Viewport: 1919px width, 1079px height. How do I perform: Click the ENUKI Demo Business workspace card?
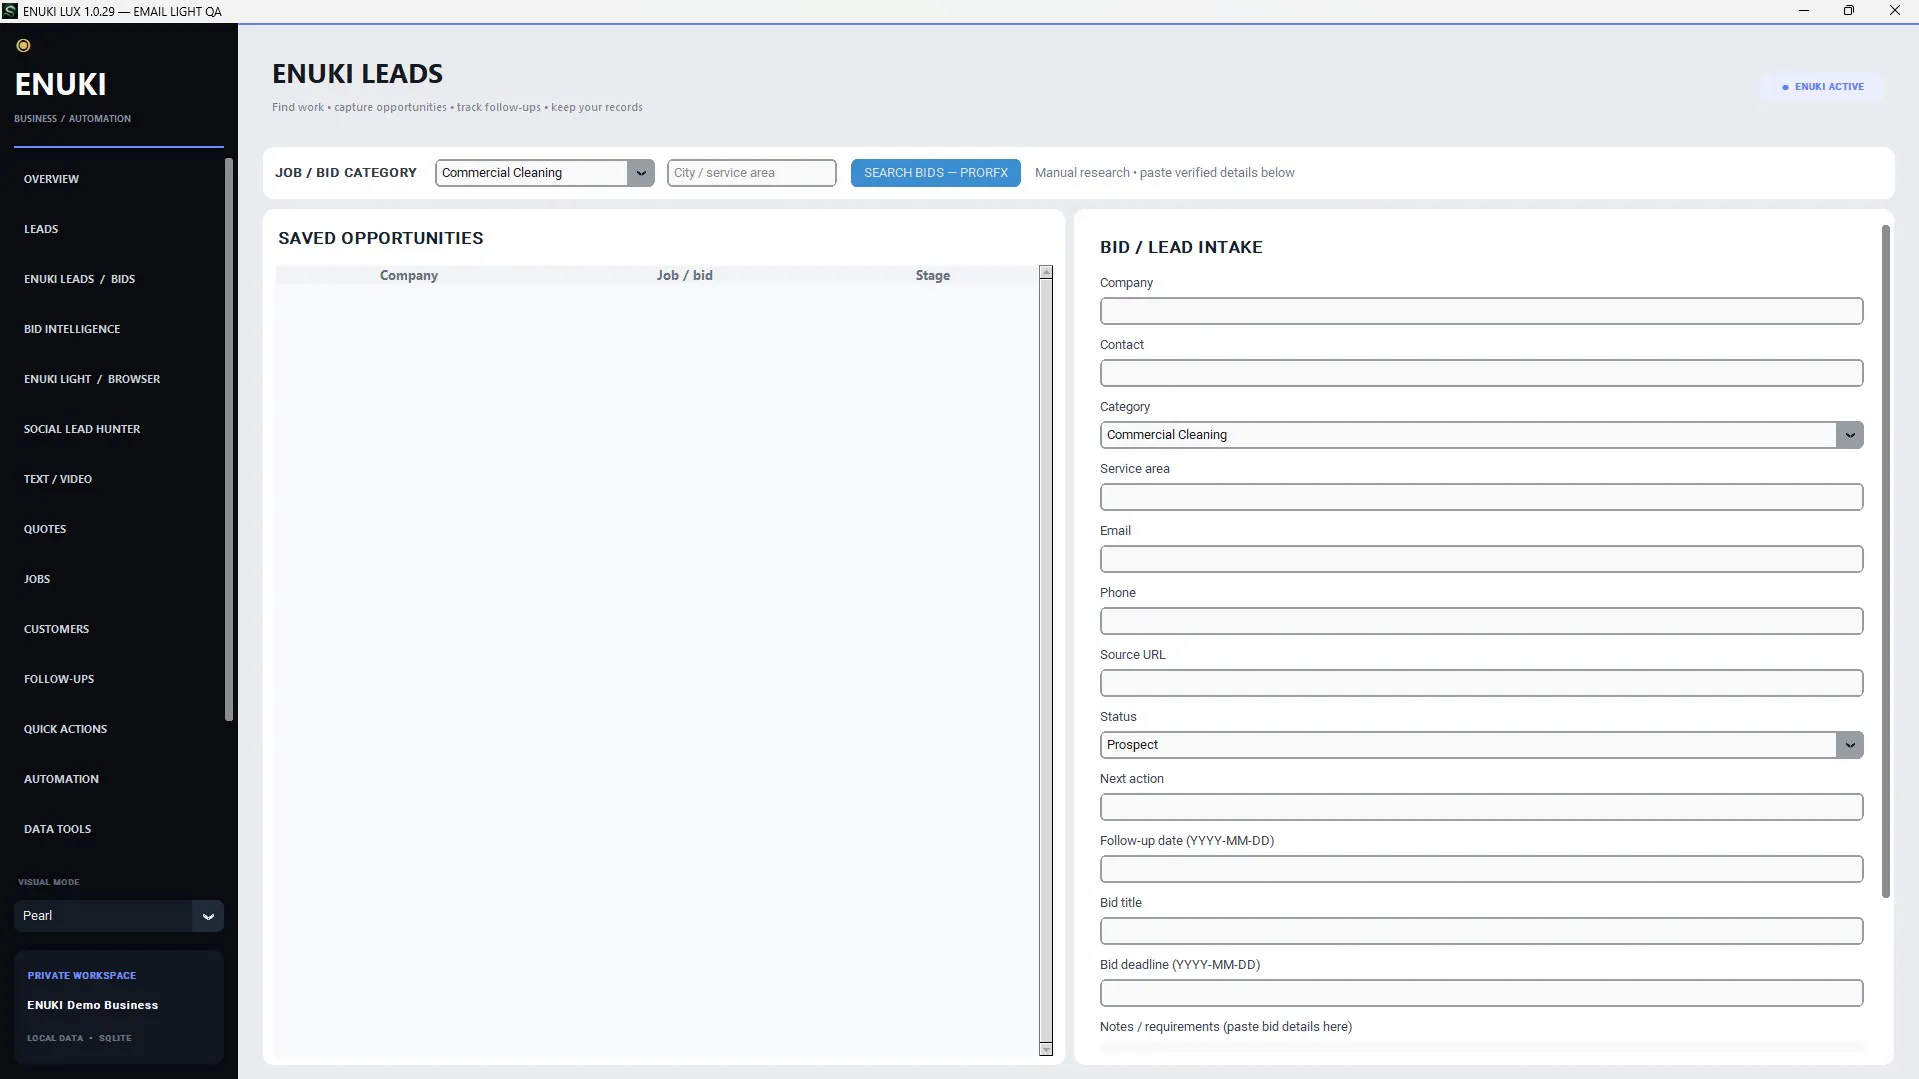tap(119, 1007)
